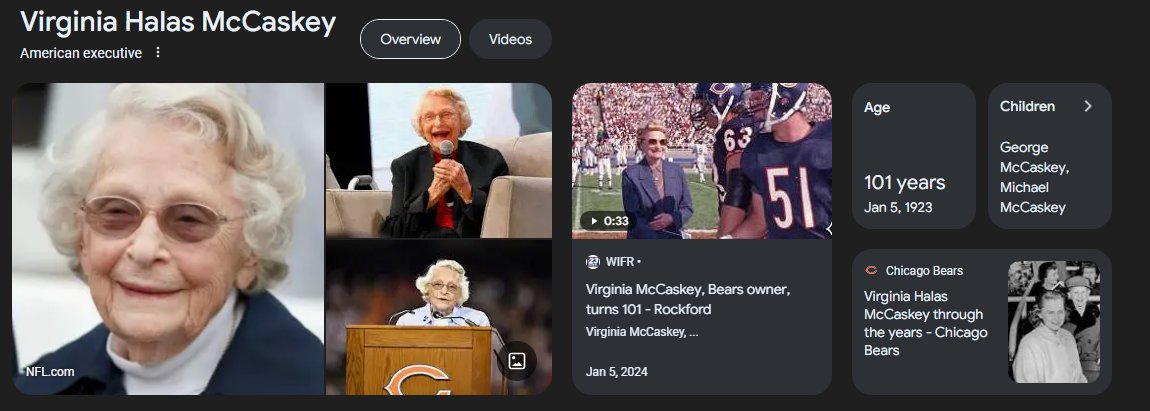Expand the Children card chevron
Screen dimensions: 1150x411
coord(1088,106)
